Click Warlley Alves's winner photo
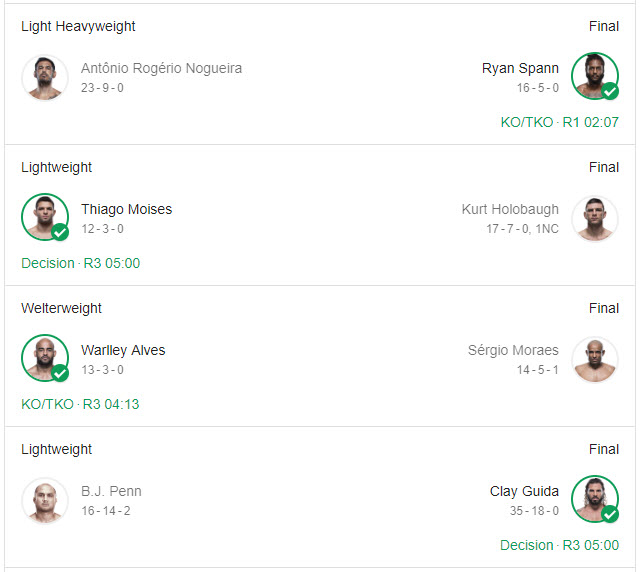The height and width of the screenshot is (572, 644). pos(45,359)
